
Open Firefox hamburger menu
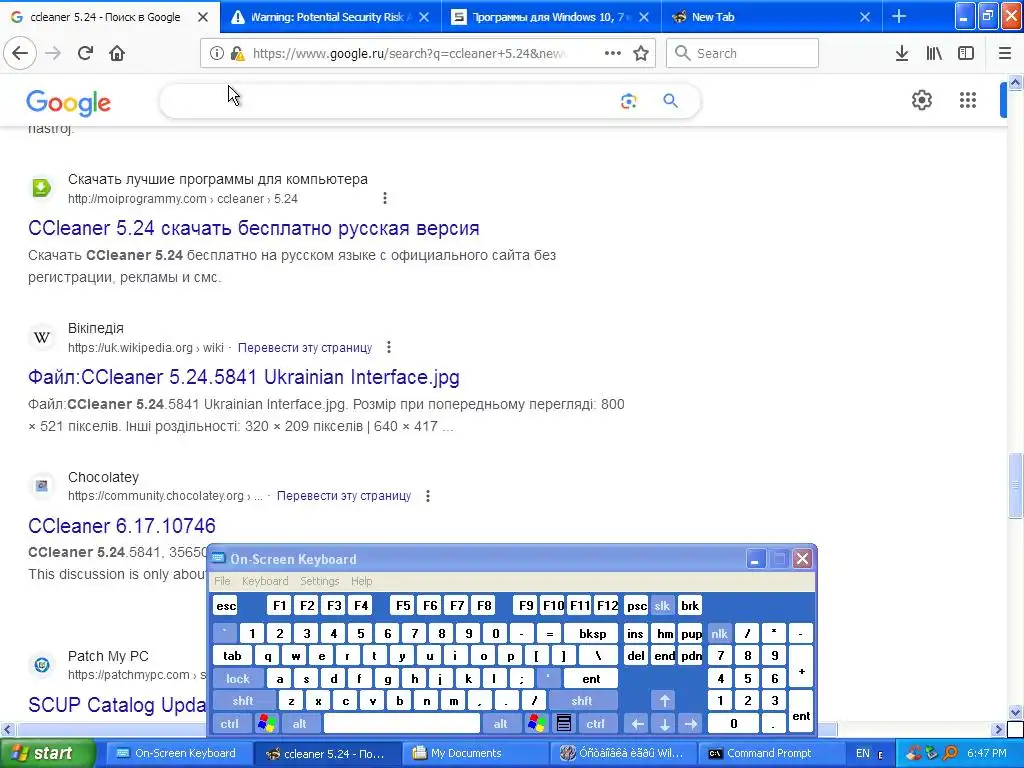pyautogui.click(x=1005, y=54)
